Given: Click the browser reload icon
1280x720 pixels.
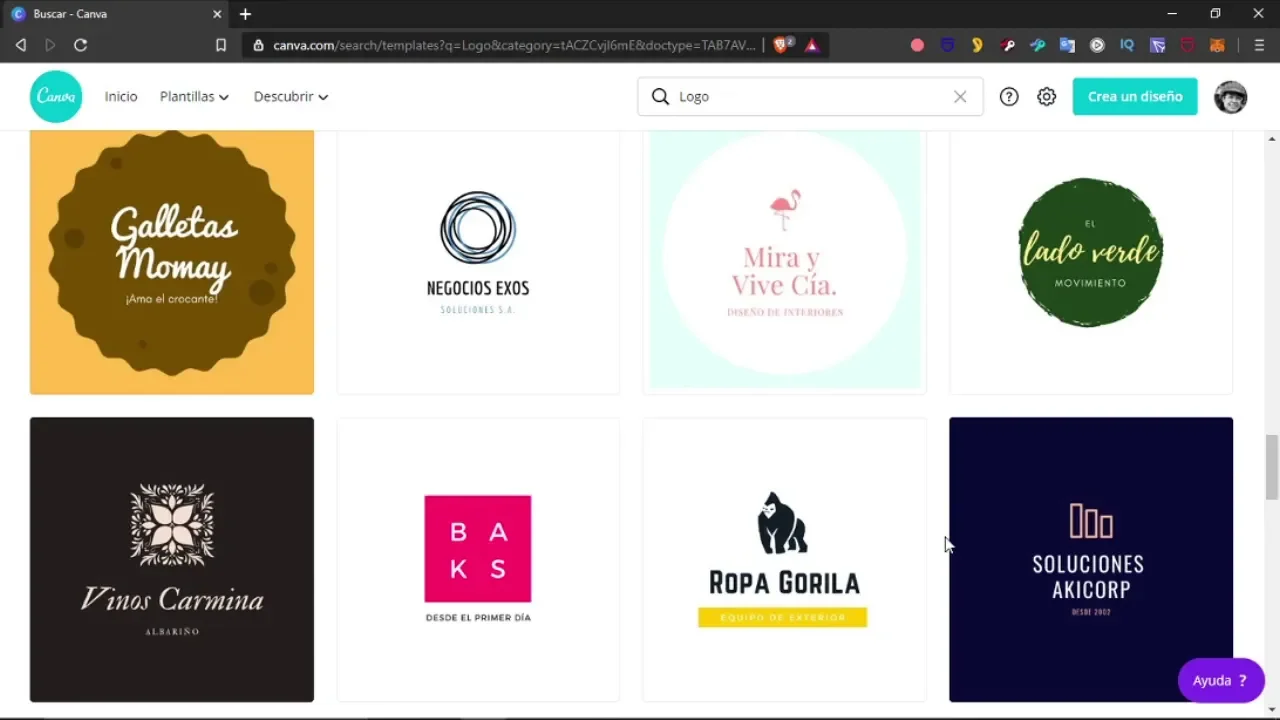Looking at the screenshot, I should (x=81, y=45).
